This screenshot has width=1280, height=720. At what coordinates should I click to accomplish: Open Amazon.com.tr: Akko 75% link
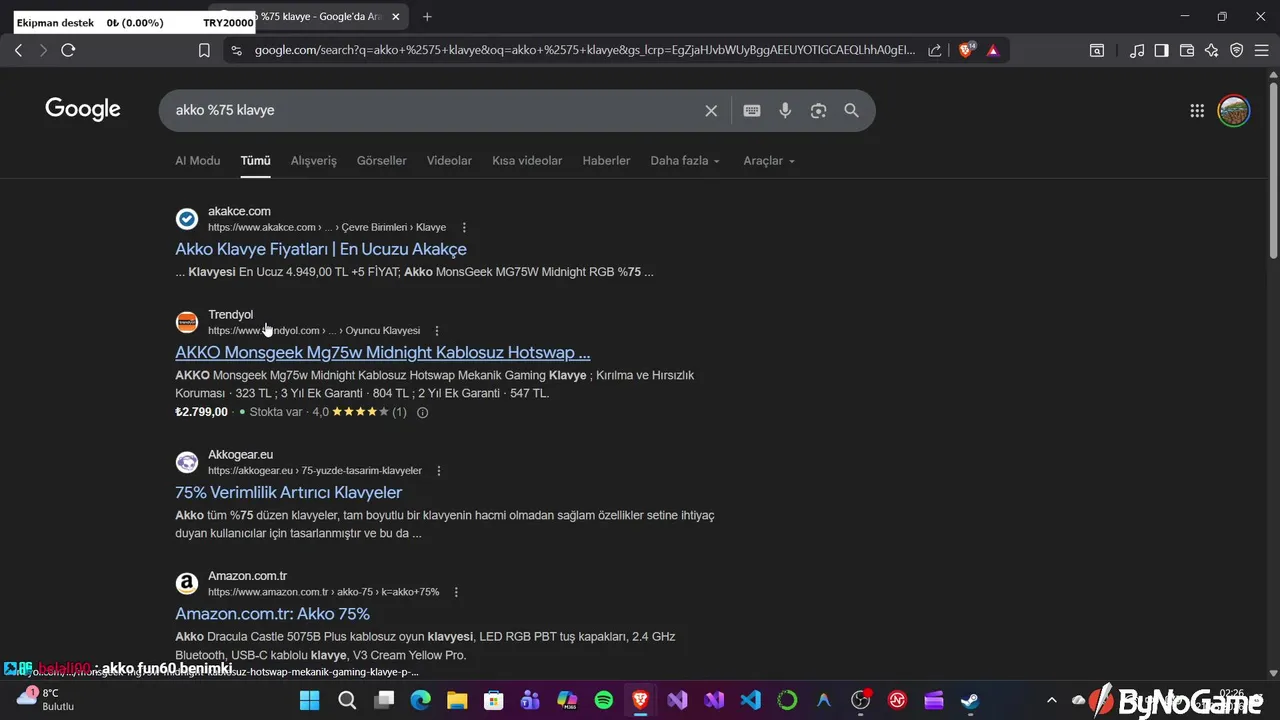(273, 613)
